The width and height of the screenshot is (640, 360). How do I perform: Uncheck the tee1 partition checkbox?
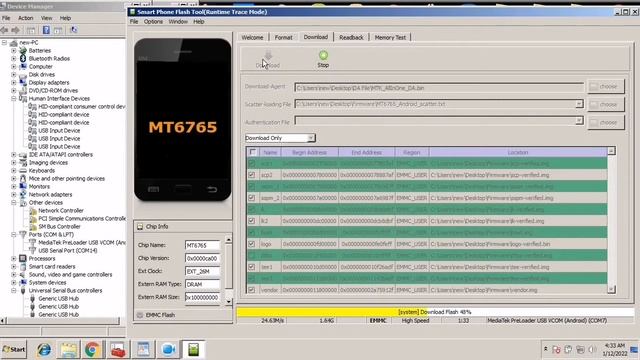coord(252,267)
